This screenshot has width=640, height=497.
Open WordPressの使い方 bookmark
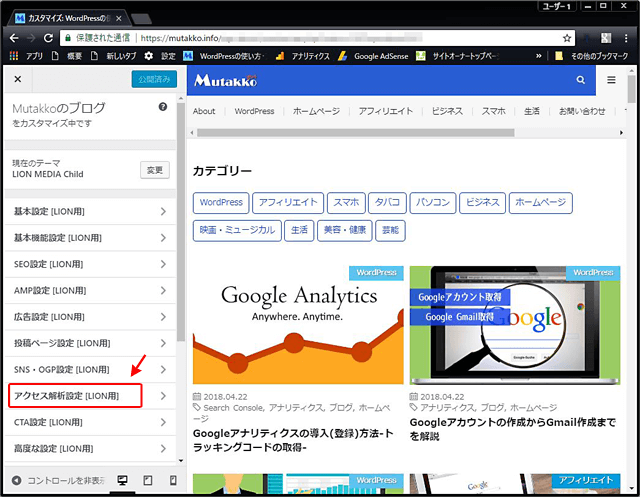pos(224,56)
